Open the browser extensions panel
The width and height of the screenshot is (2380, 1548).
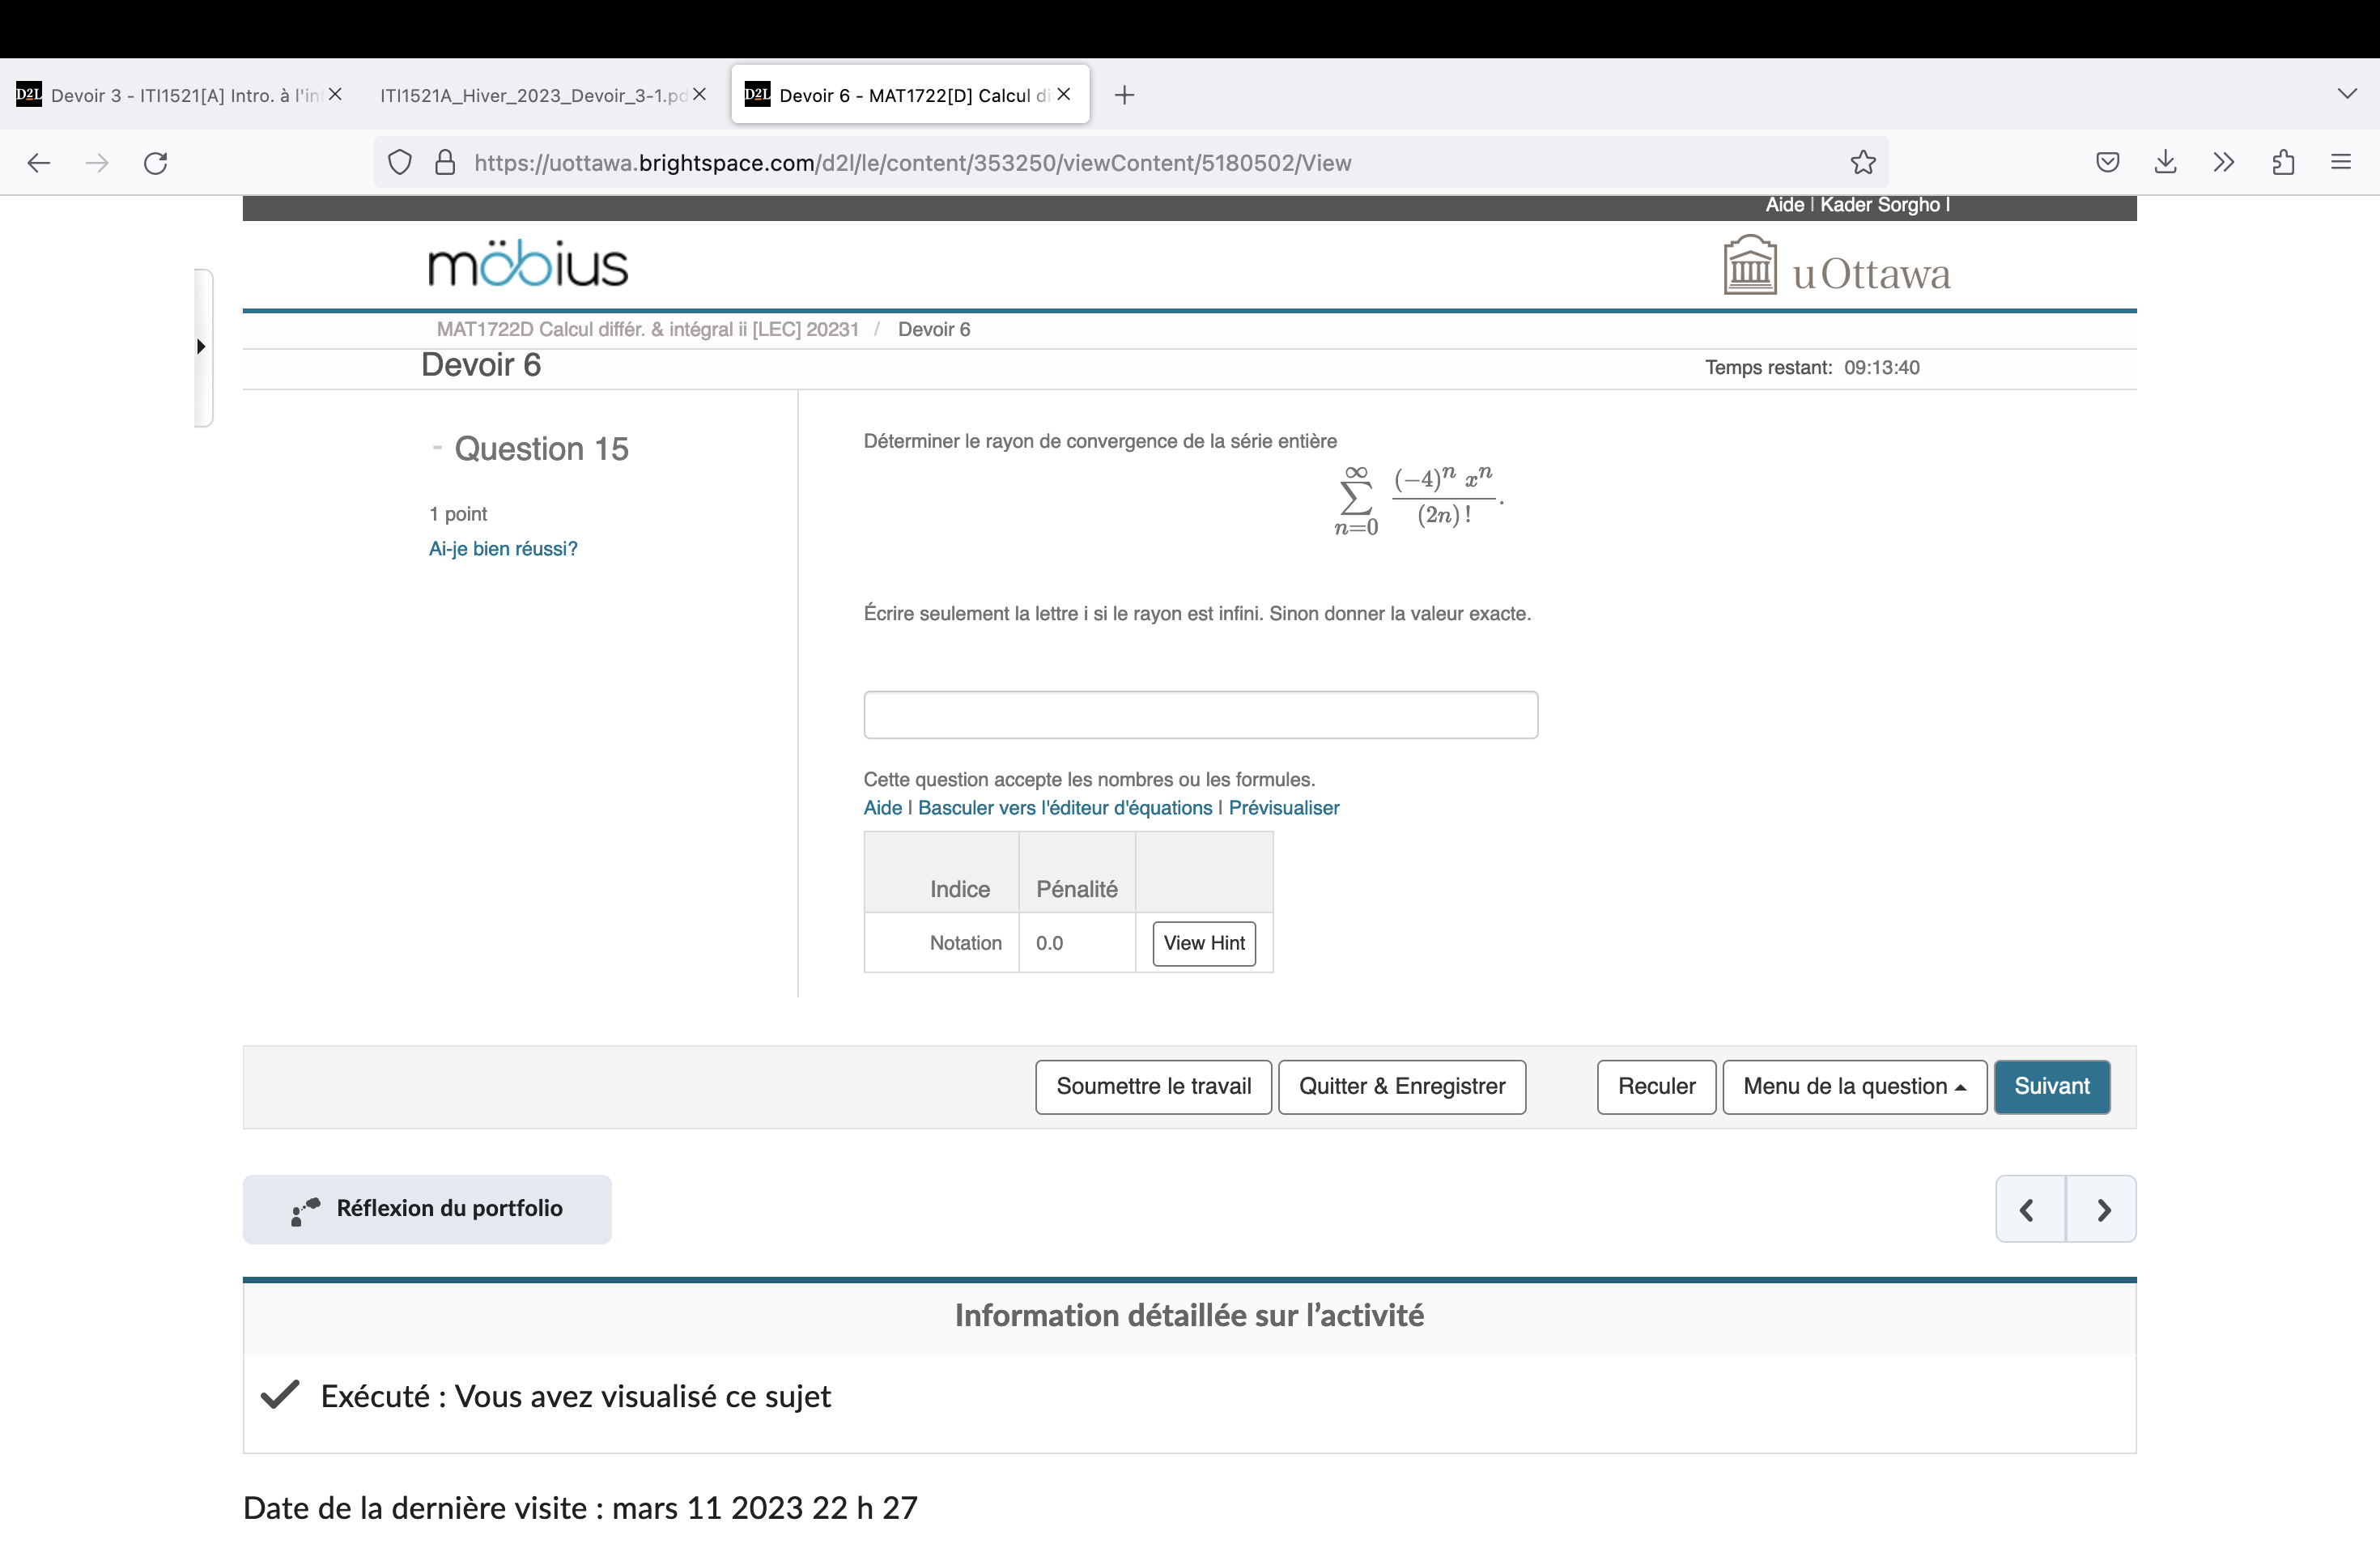[x=2283, y=162]
